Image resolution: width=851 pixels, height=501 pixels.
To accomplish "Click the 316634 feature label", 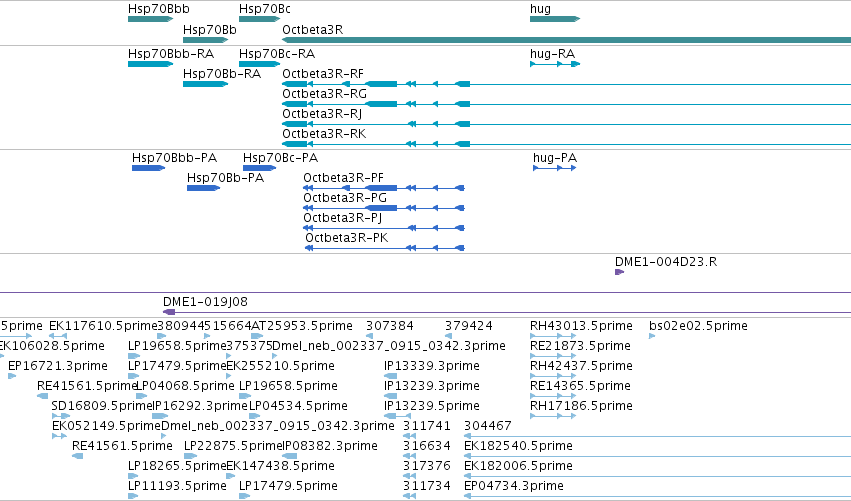I will [427, 446].
